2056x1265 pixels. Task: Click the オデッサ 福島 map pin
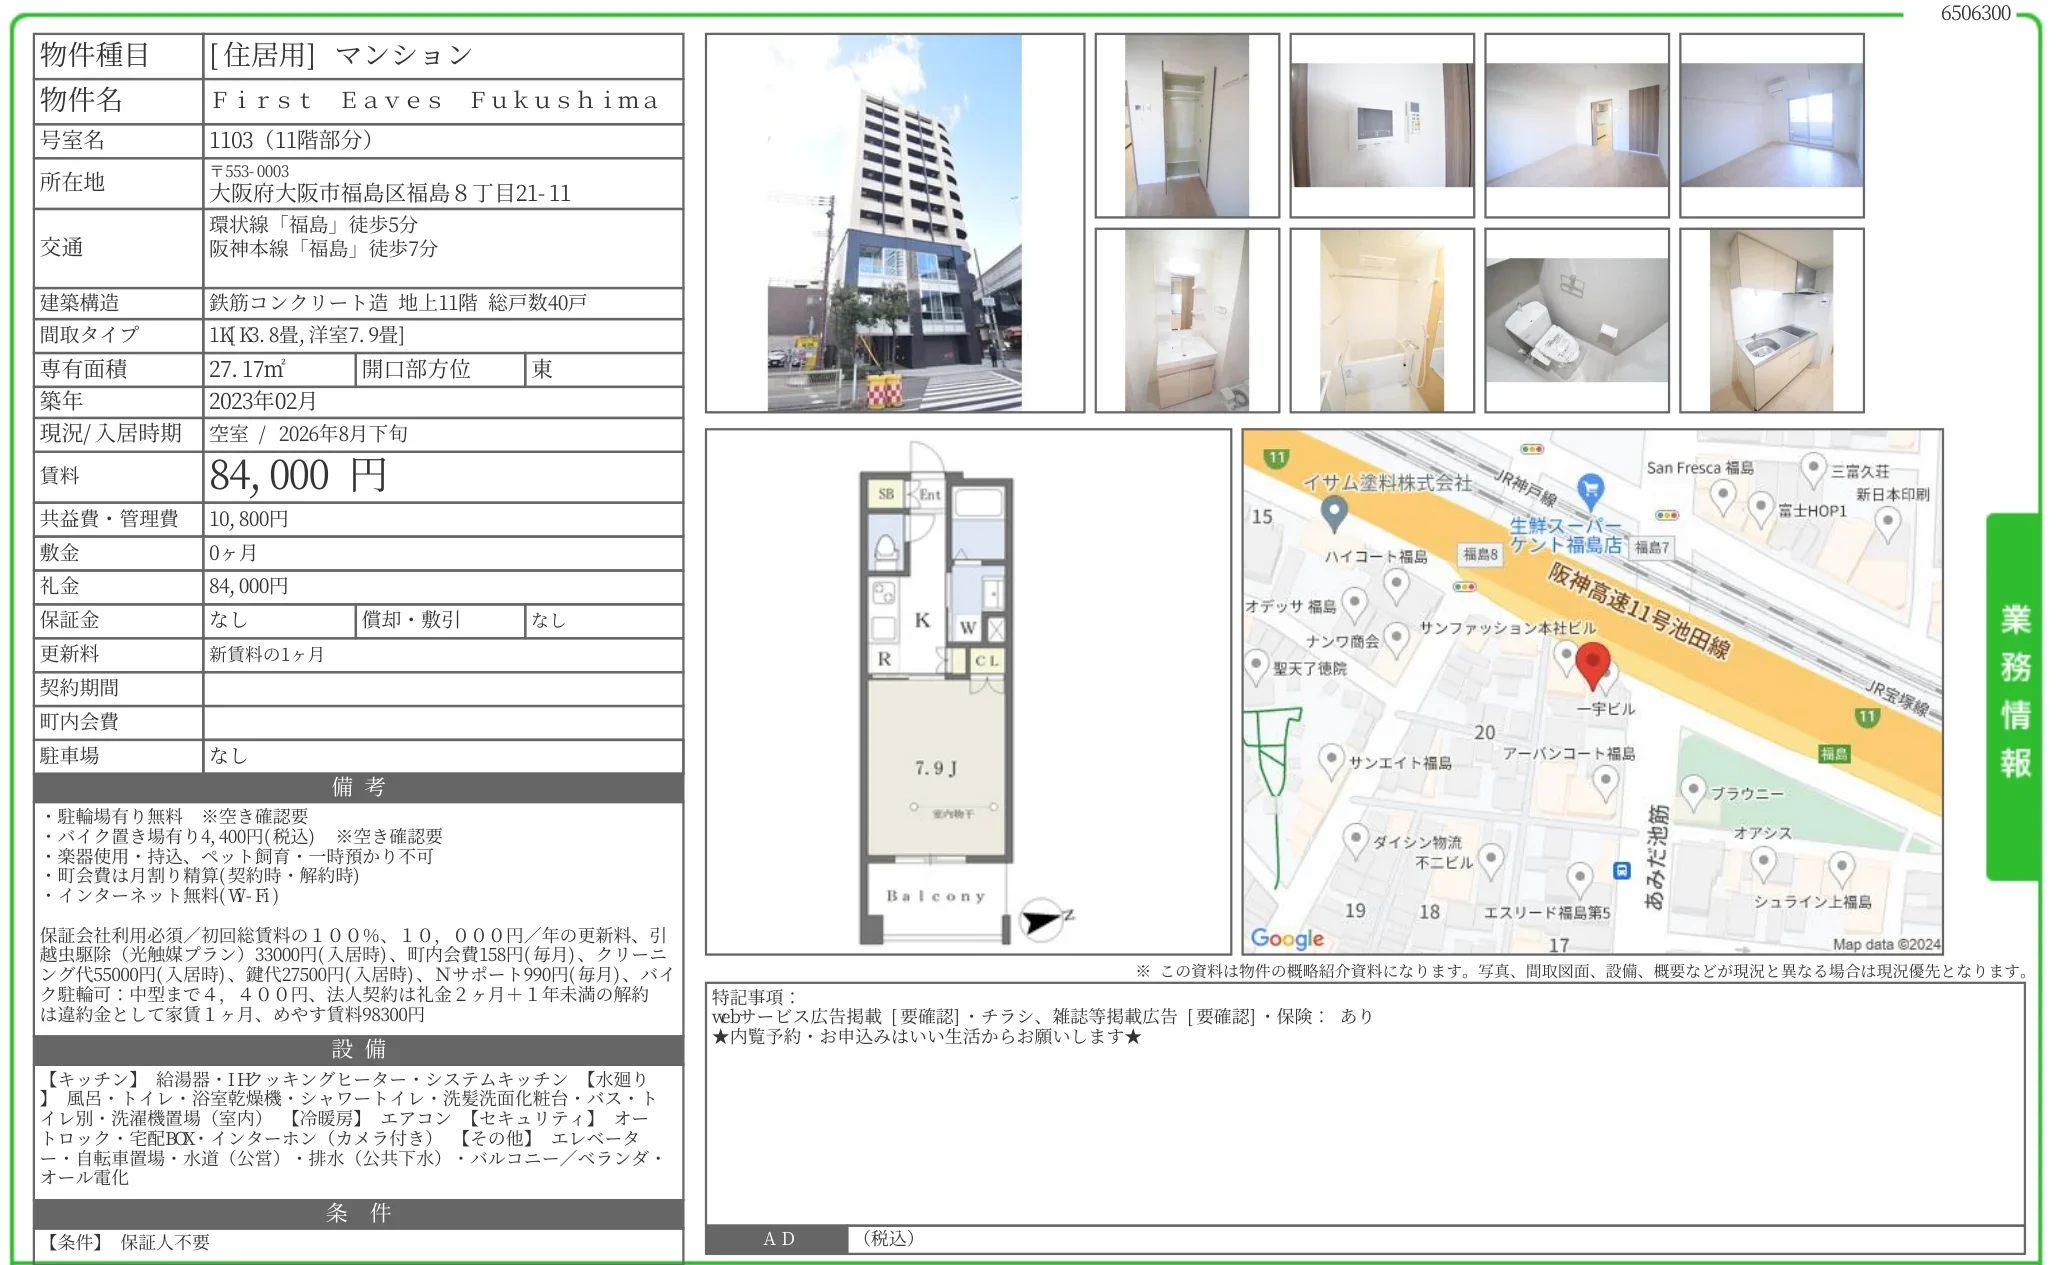coord(1354,604)
